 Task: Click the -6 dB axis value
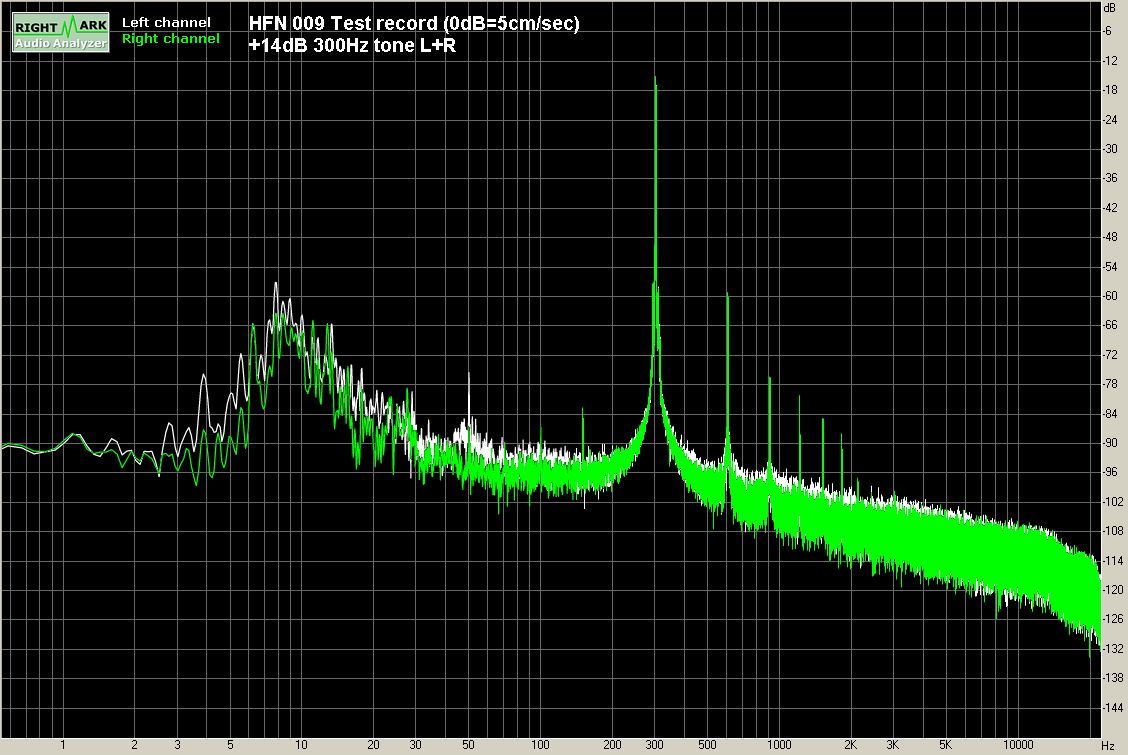point(1108,31)
